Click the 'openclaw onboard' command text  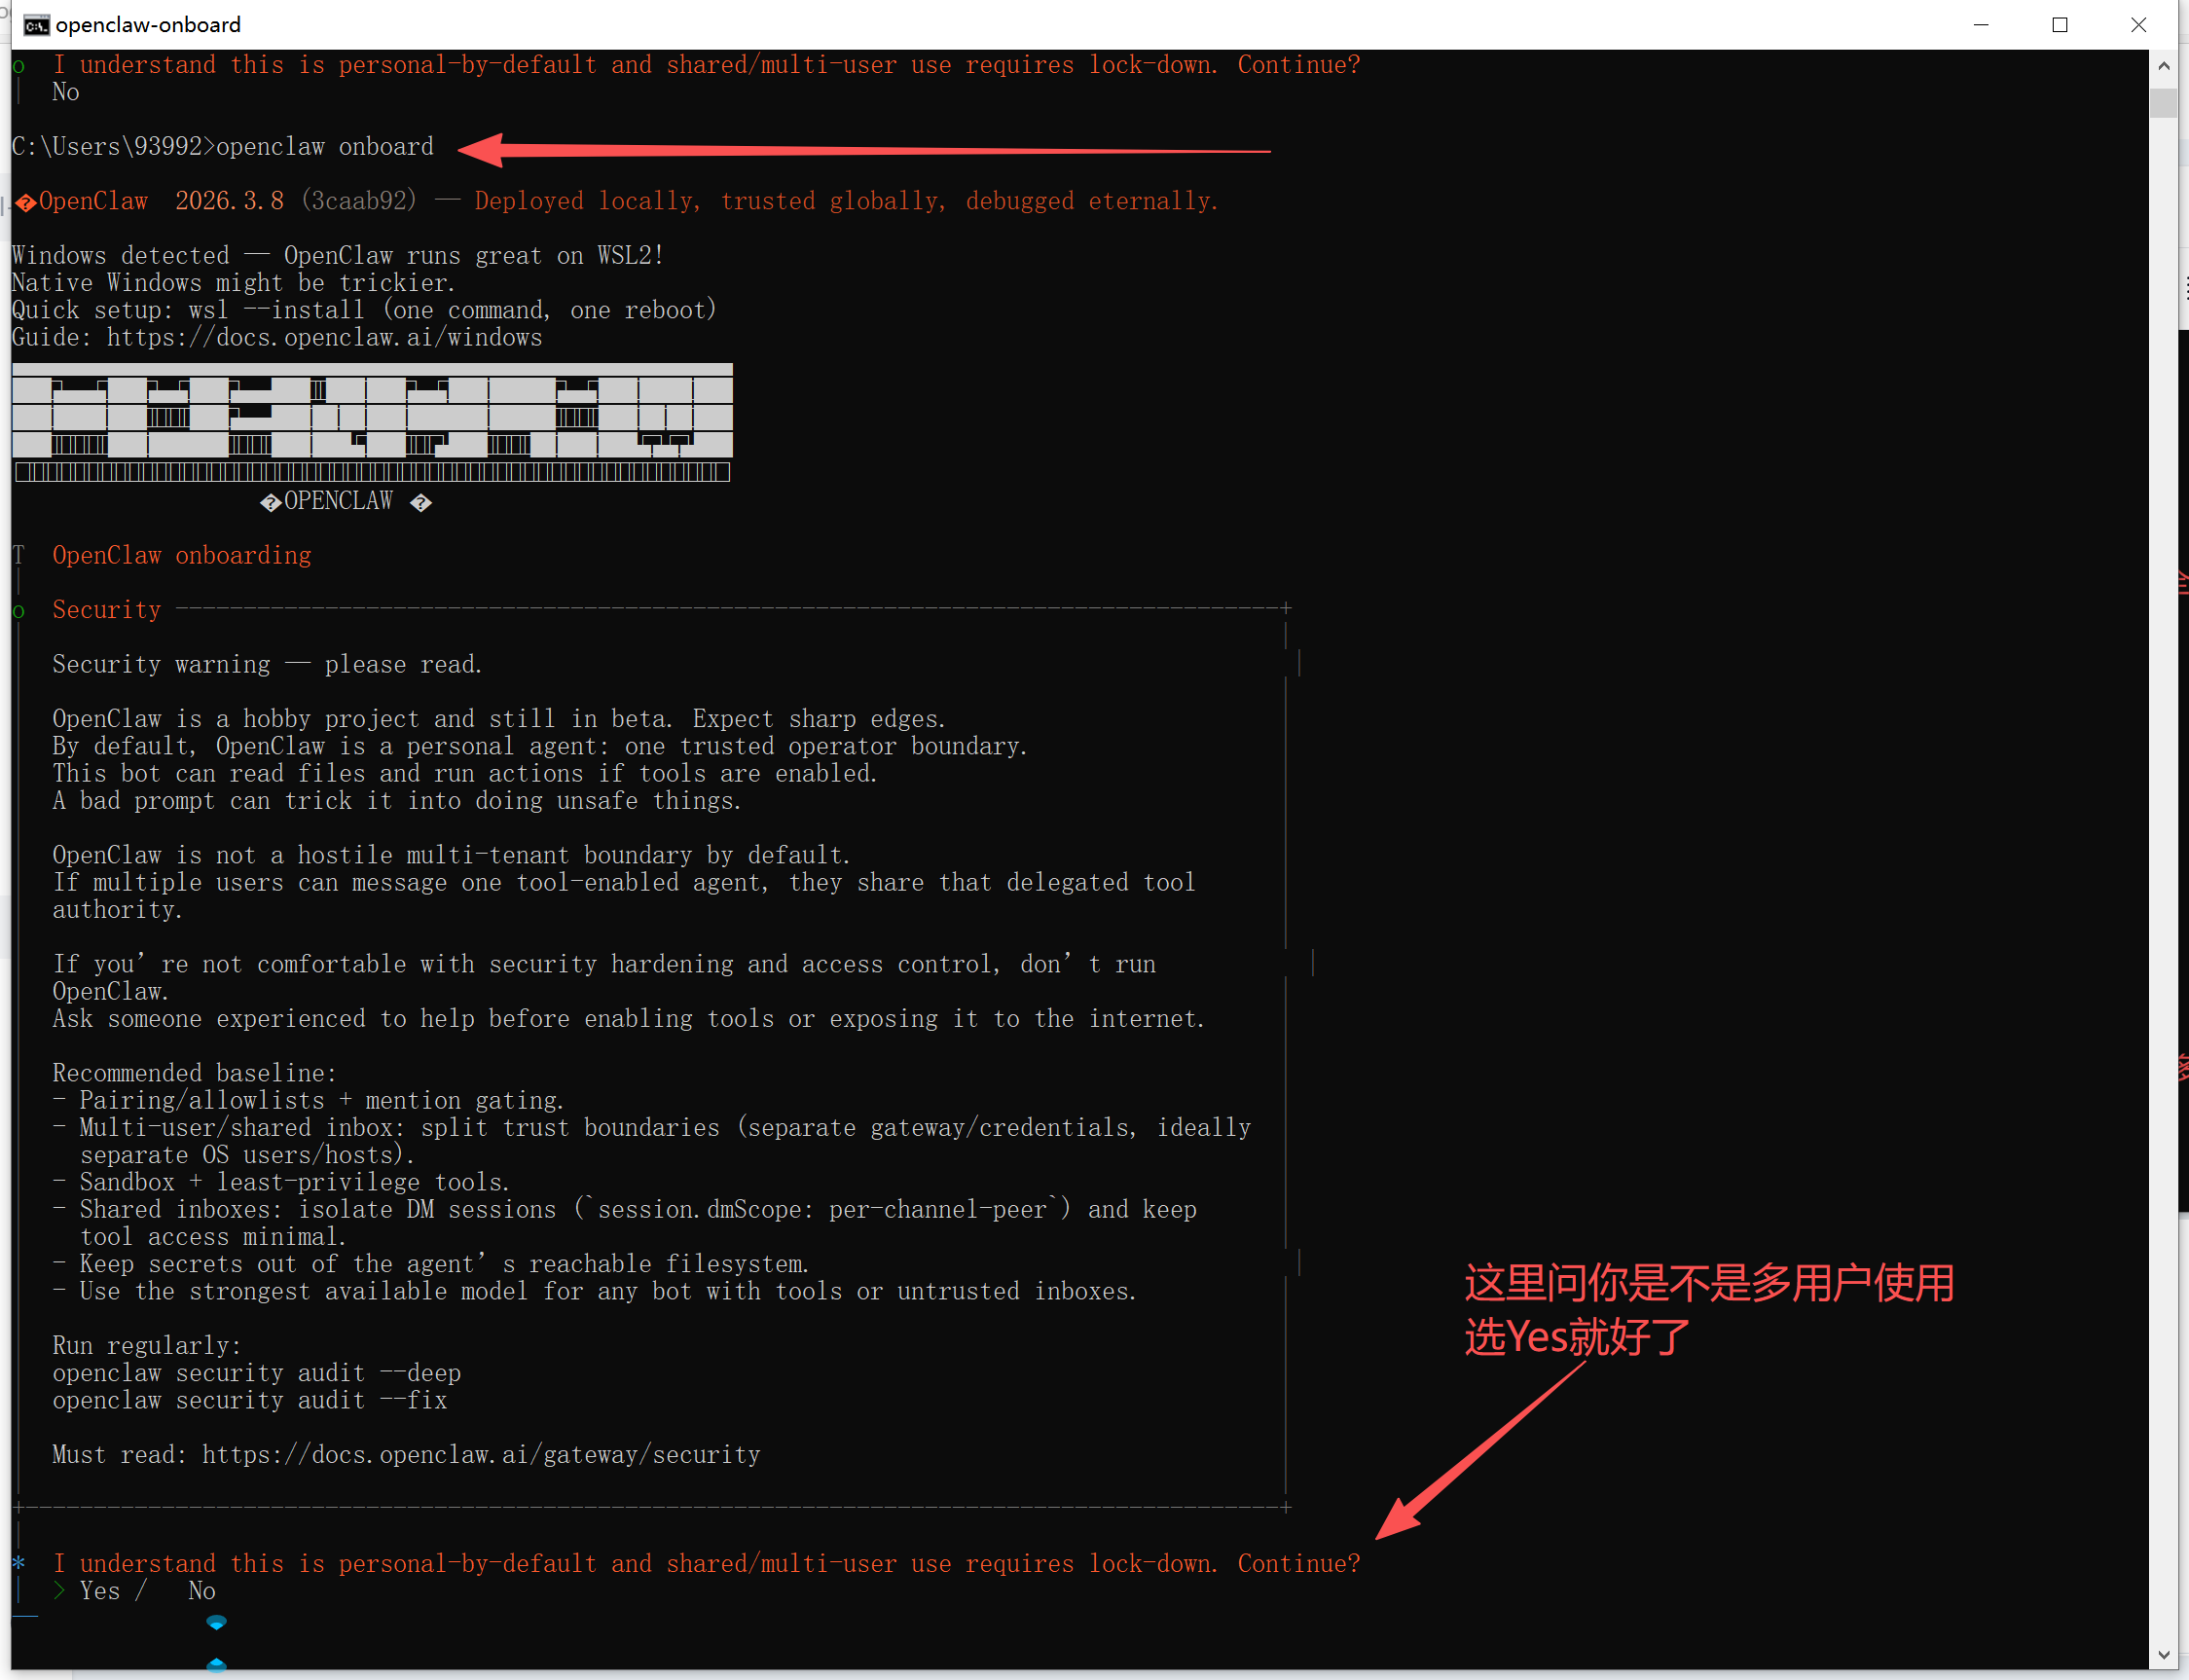pyautogui.click(x=324, y=147)
